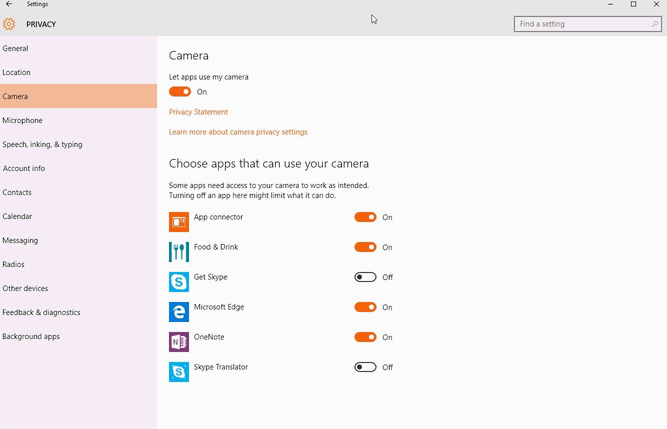The height and width of the screenshot is (429, 667).
Task: Select Location in the sidebar
Action: click(x=78, y=72)
